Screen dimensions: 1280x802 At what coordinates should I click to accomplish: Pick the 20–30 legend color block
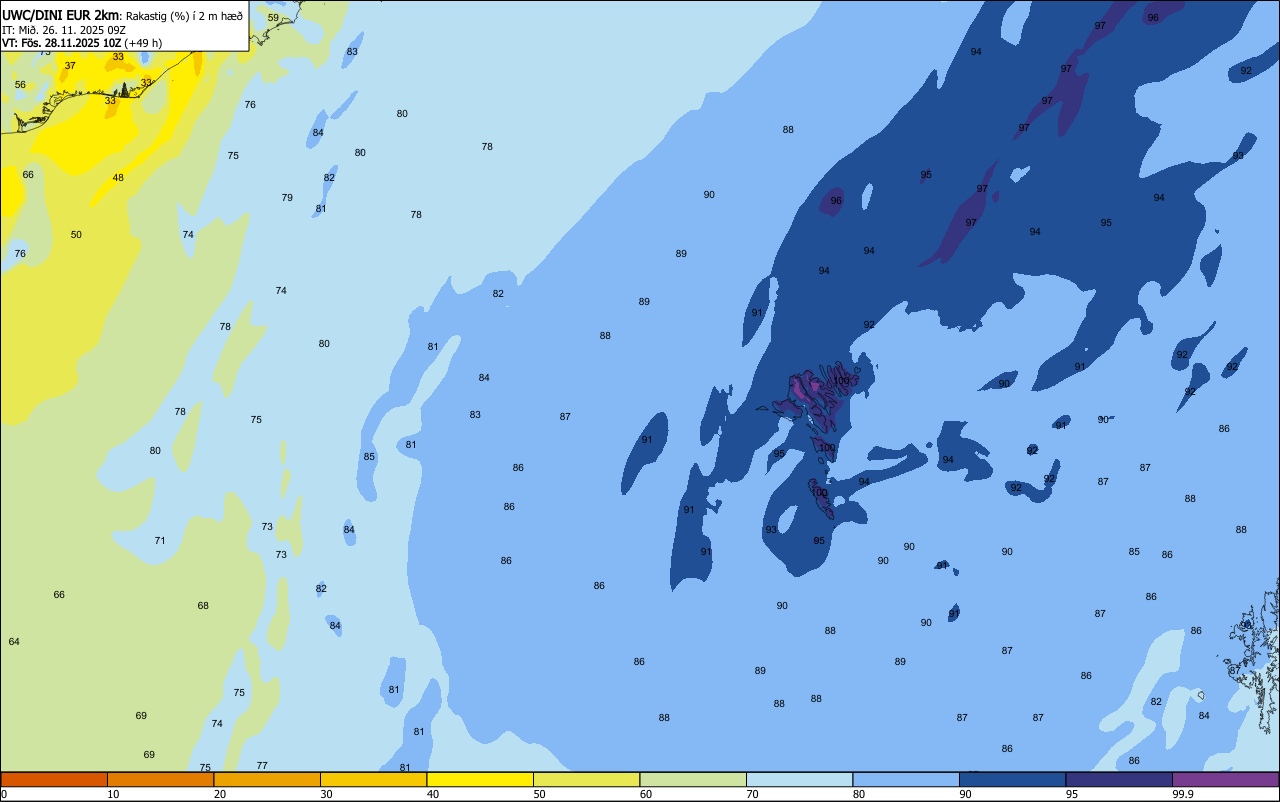pos(267,779)
